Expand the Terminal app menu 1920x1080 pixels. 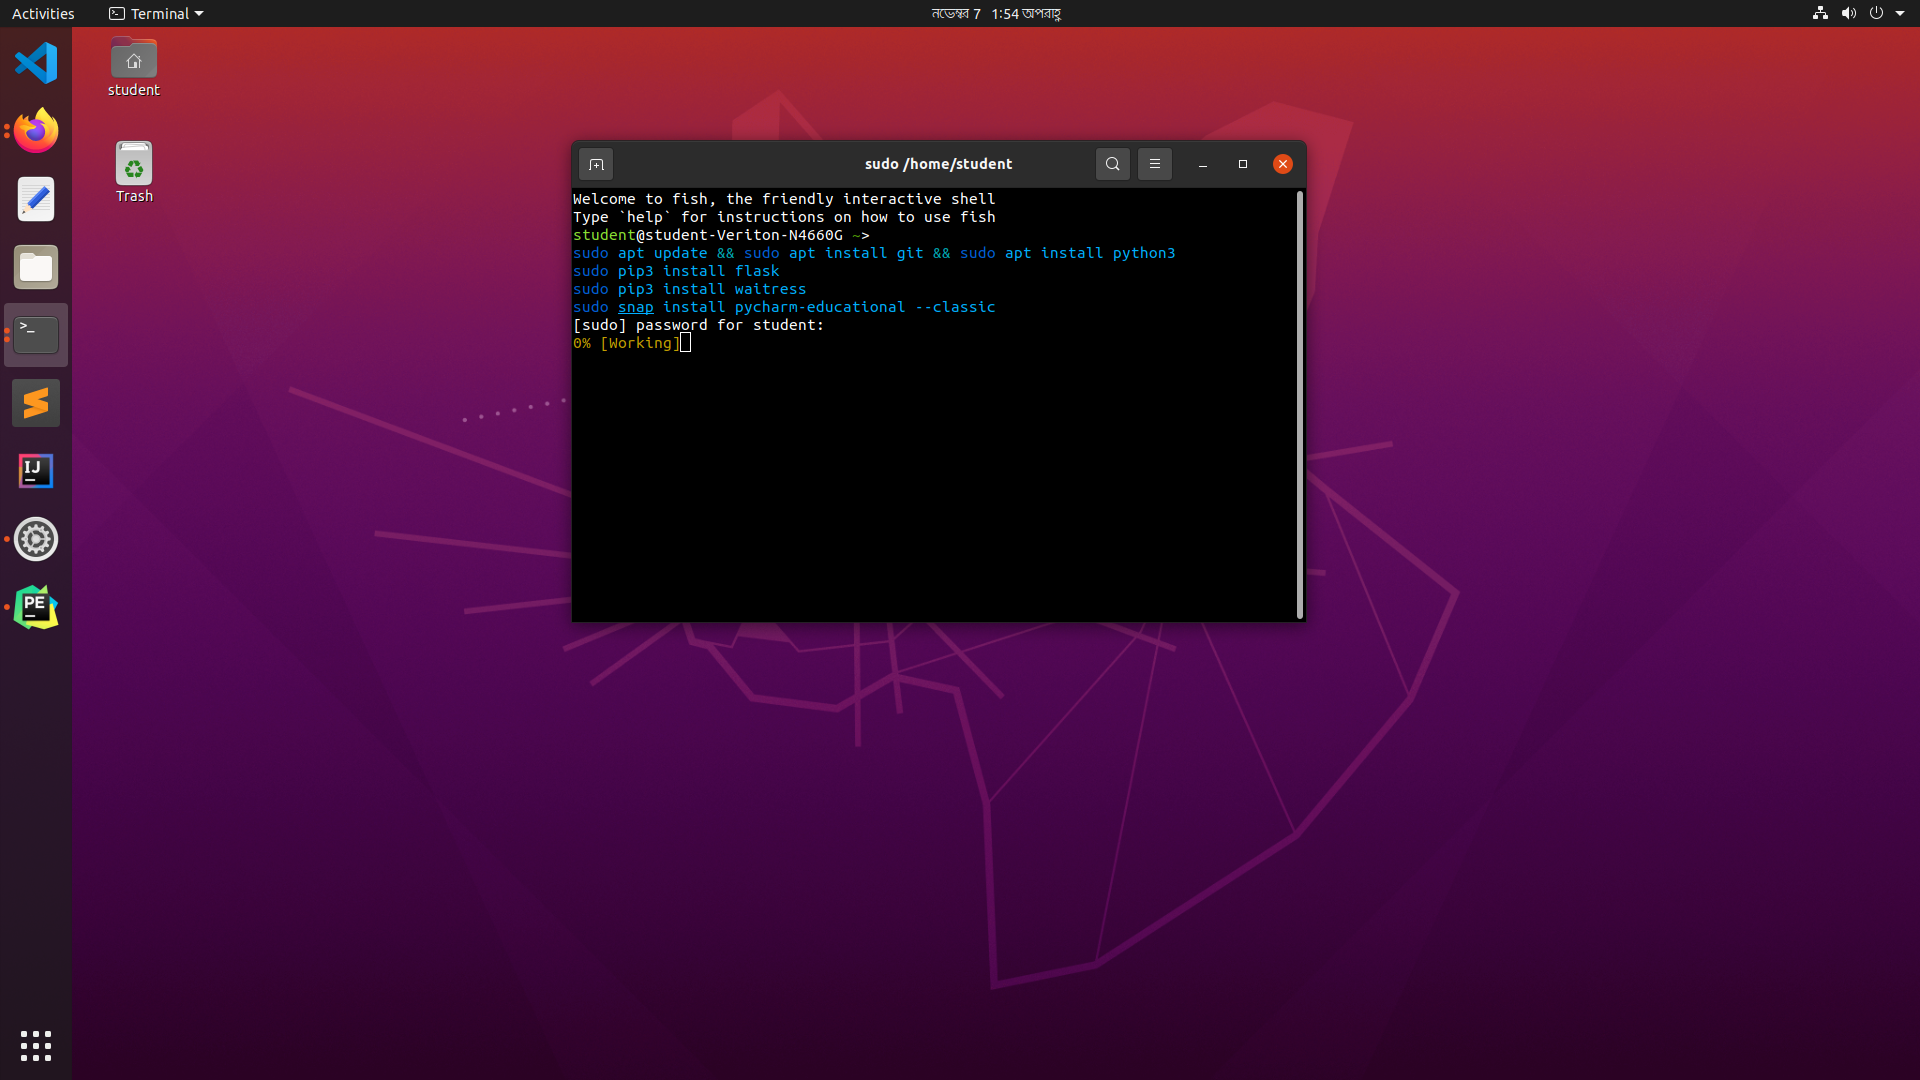[156, 13]
